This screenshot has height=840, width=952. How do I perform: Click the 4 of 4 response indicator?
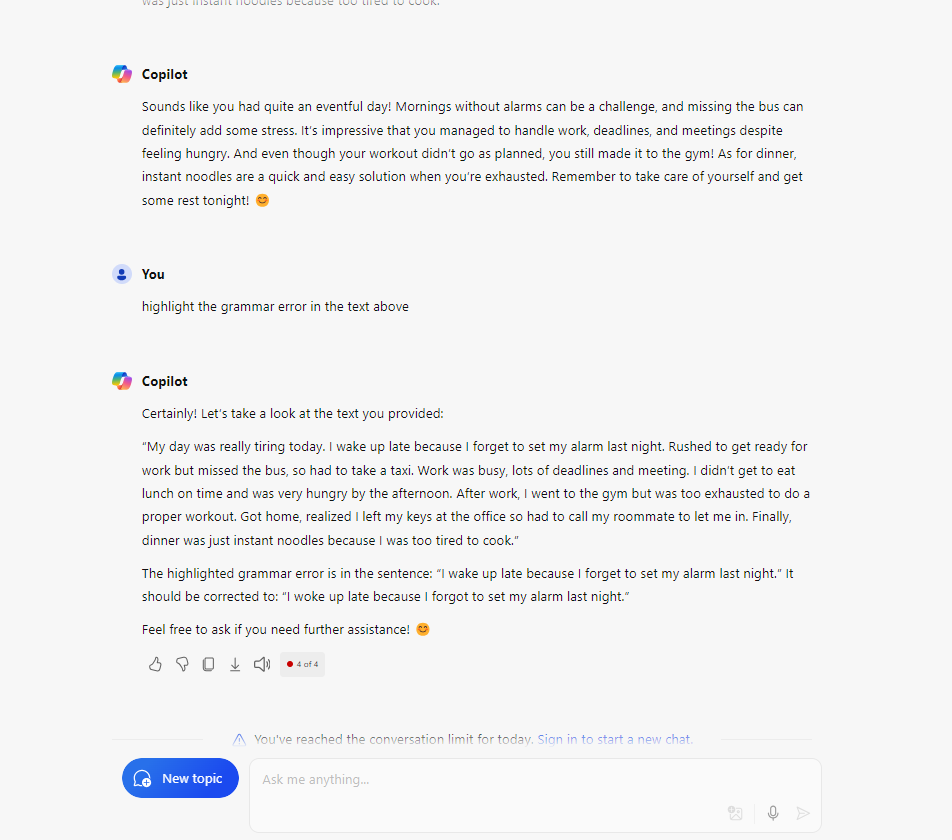point(302,663)
